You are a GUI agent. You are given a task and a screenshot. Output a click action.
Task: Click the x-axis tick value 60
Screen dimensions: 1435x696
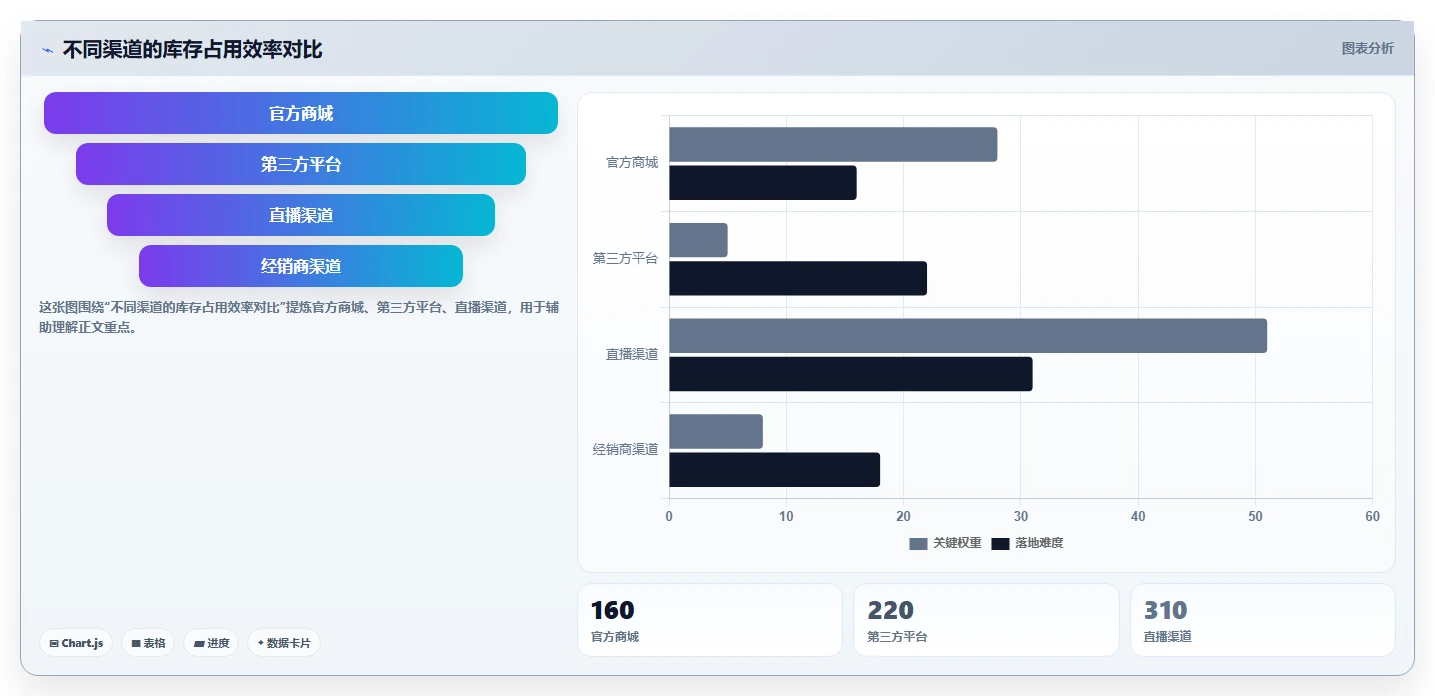(x=1372, y=517)
